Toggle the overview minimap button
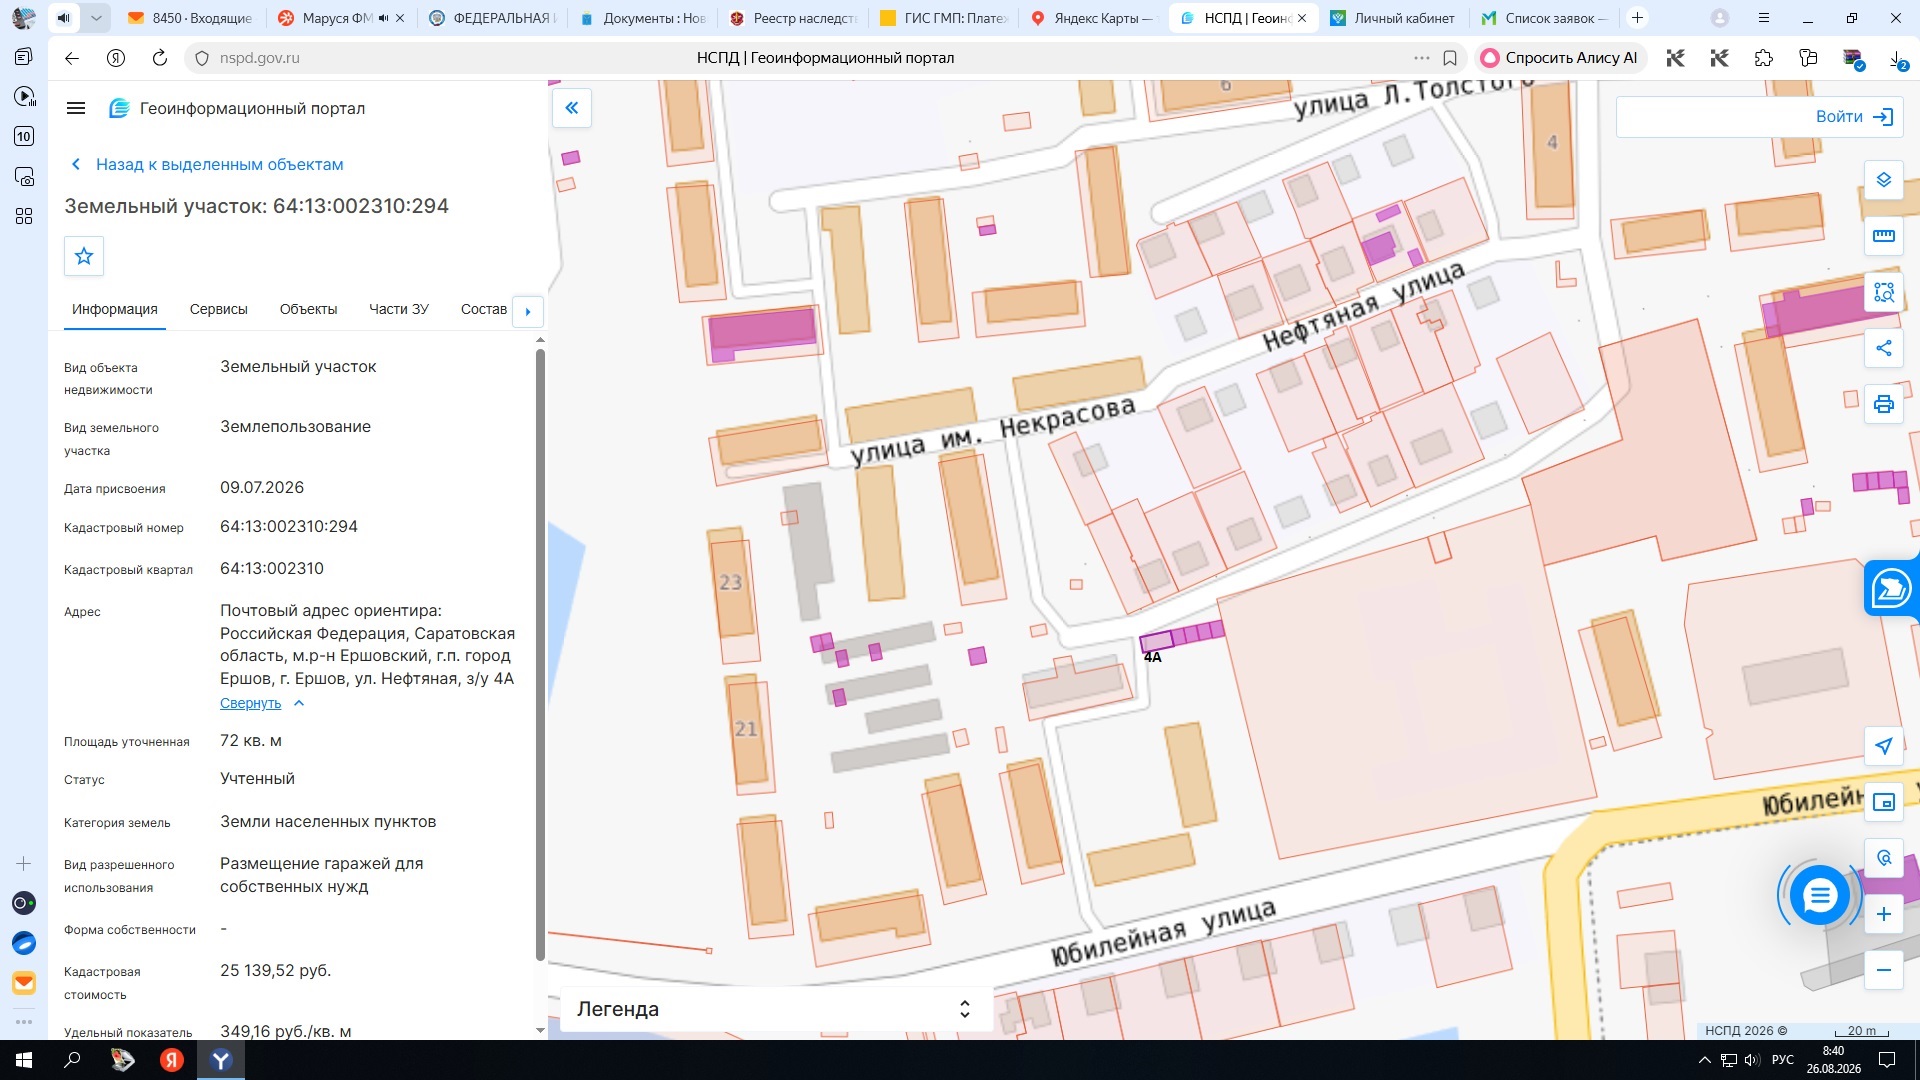Screen dimensions: 1920x1080 click(x=1884, y=802)
